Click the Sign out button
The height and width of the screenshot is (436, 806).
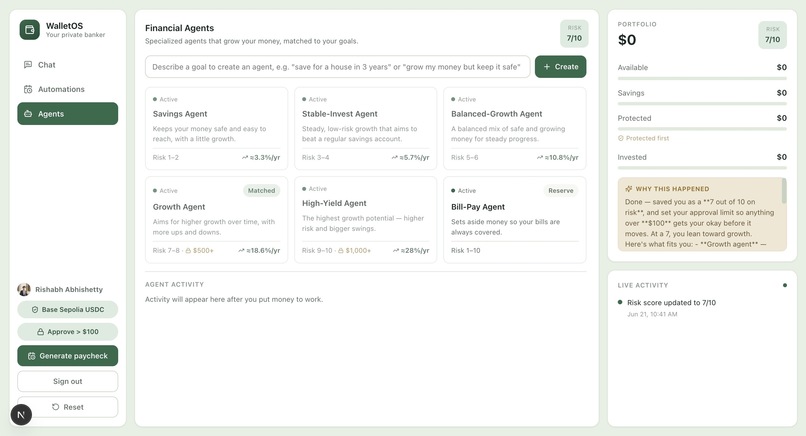point(67,382)
